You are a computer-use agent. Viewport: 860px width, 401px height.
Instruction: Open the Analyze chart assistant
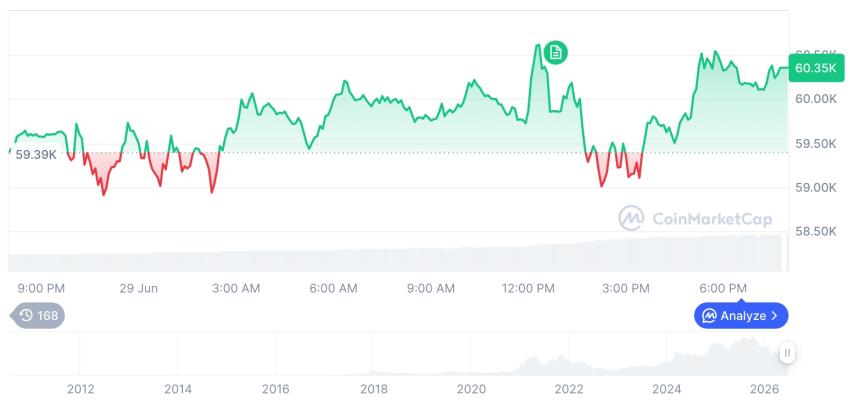tap(741, 315)
